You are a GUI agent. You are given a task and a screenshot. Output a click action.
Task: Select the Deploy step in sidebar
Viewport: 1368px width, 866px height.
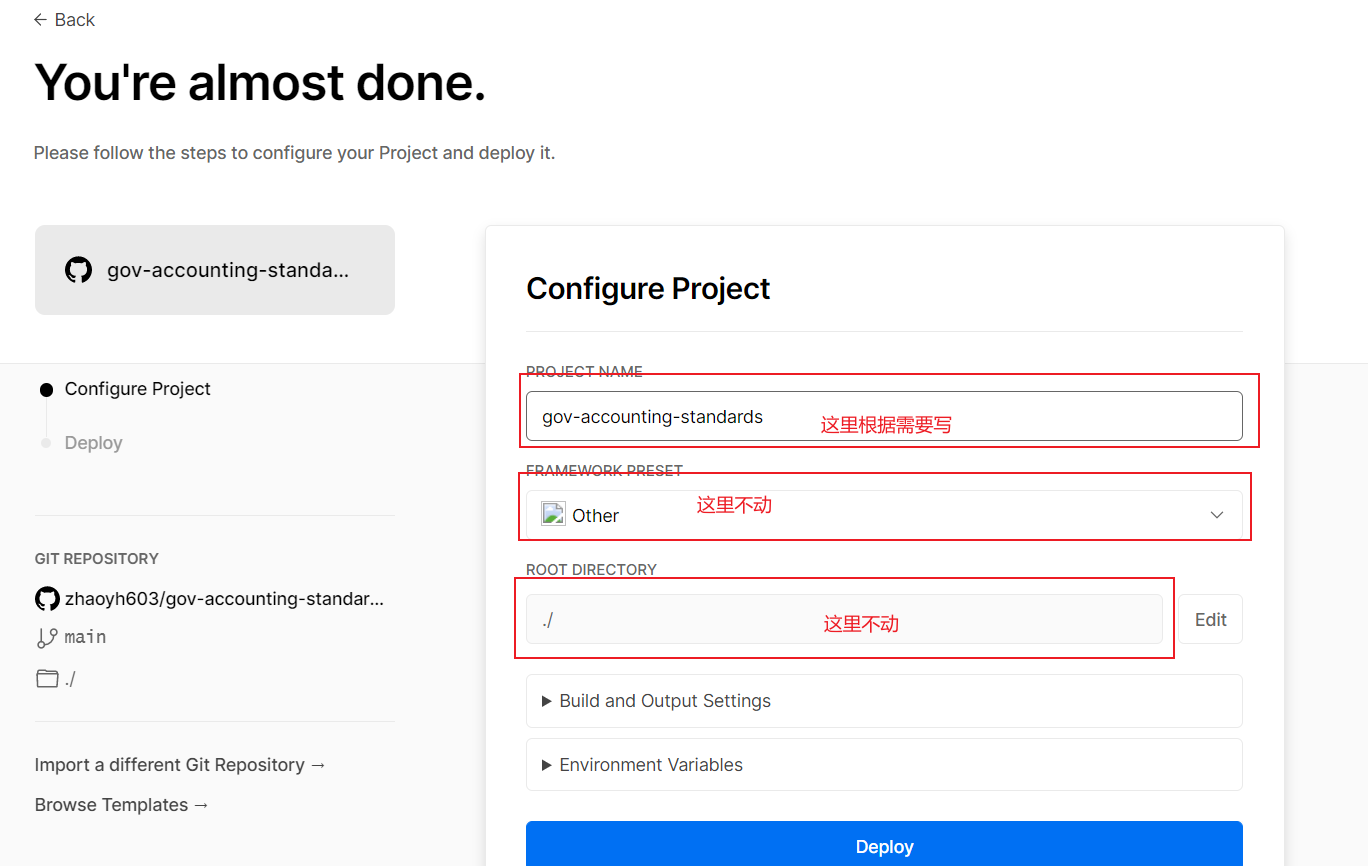(x=93, y=443)
